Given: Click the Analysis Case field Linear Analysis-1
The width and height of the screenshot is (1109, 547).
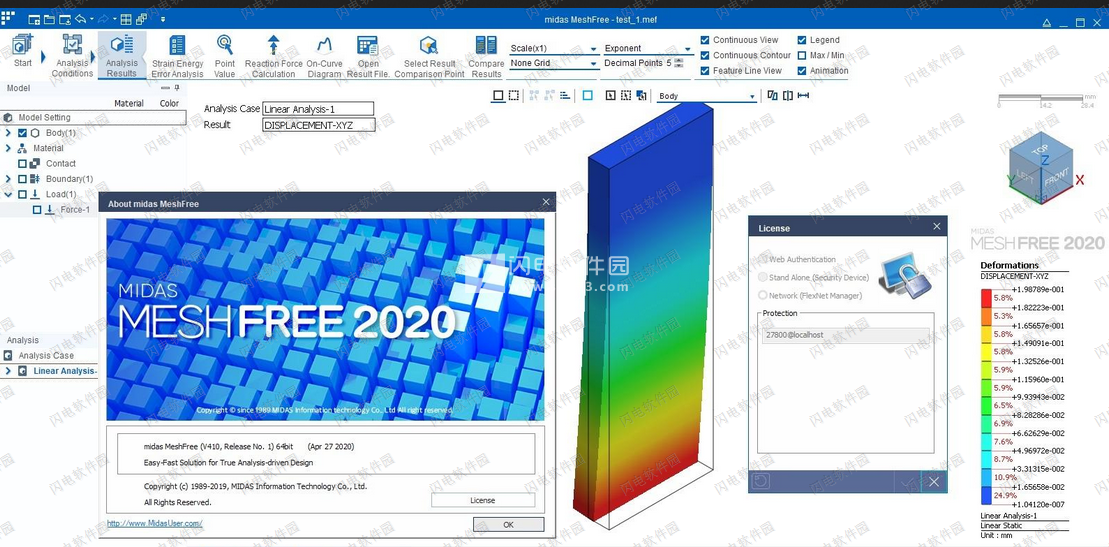Looking at the screenshot, I should 318,109.
